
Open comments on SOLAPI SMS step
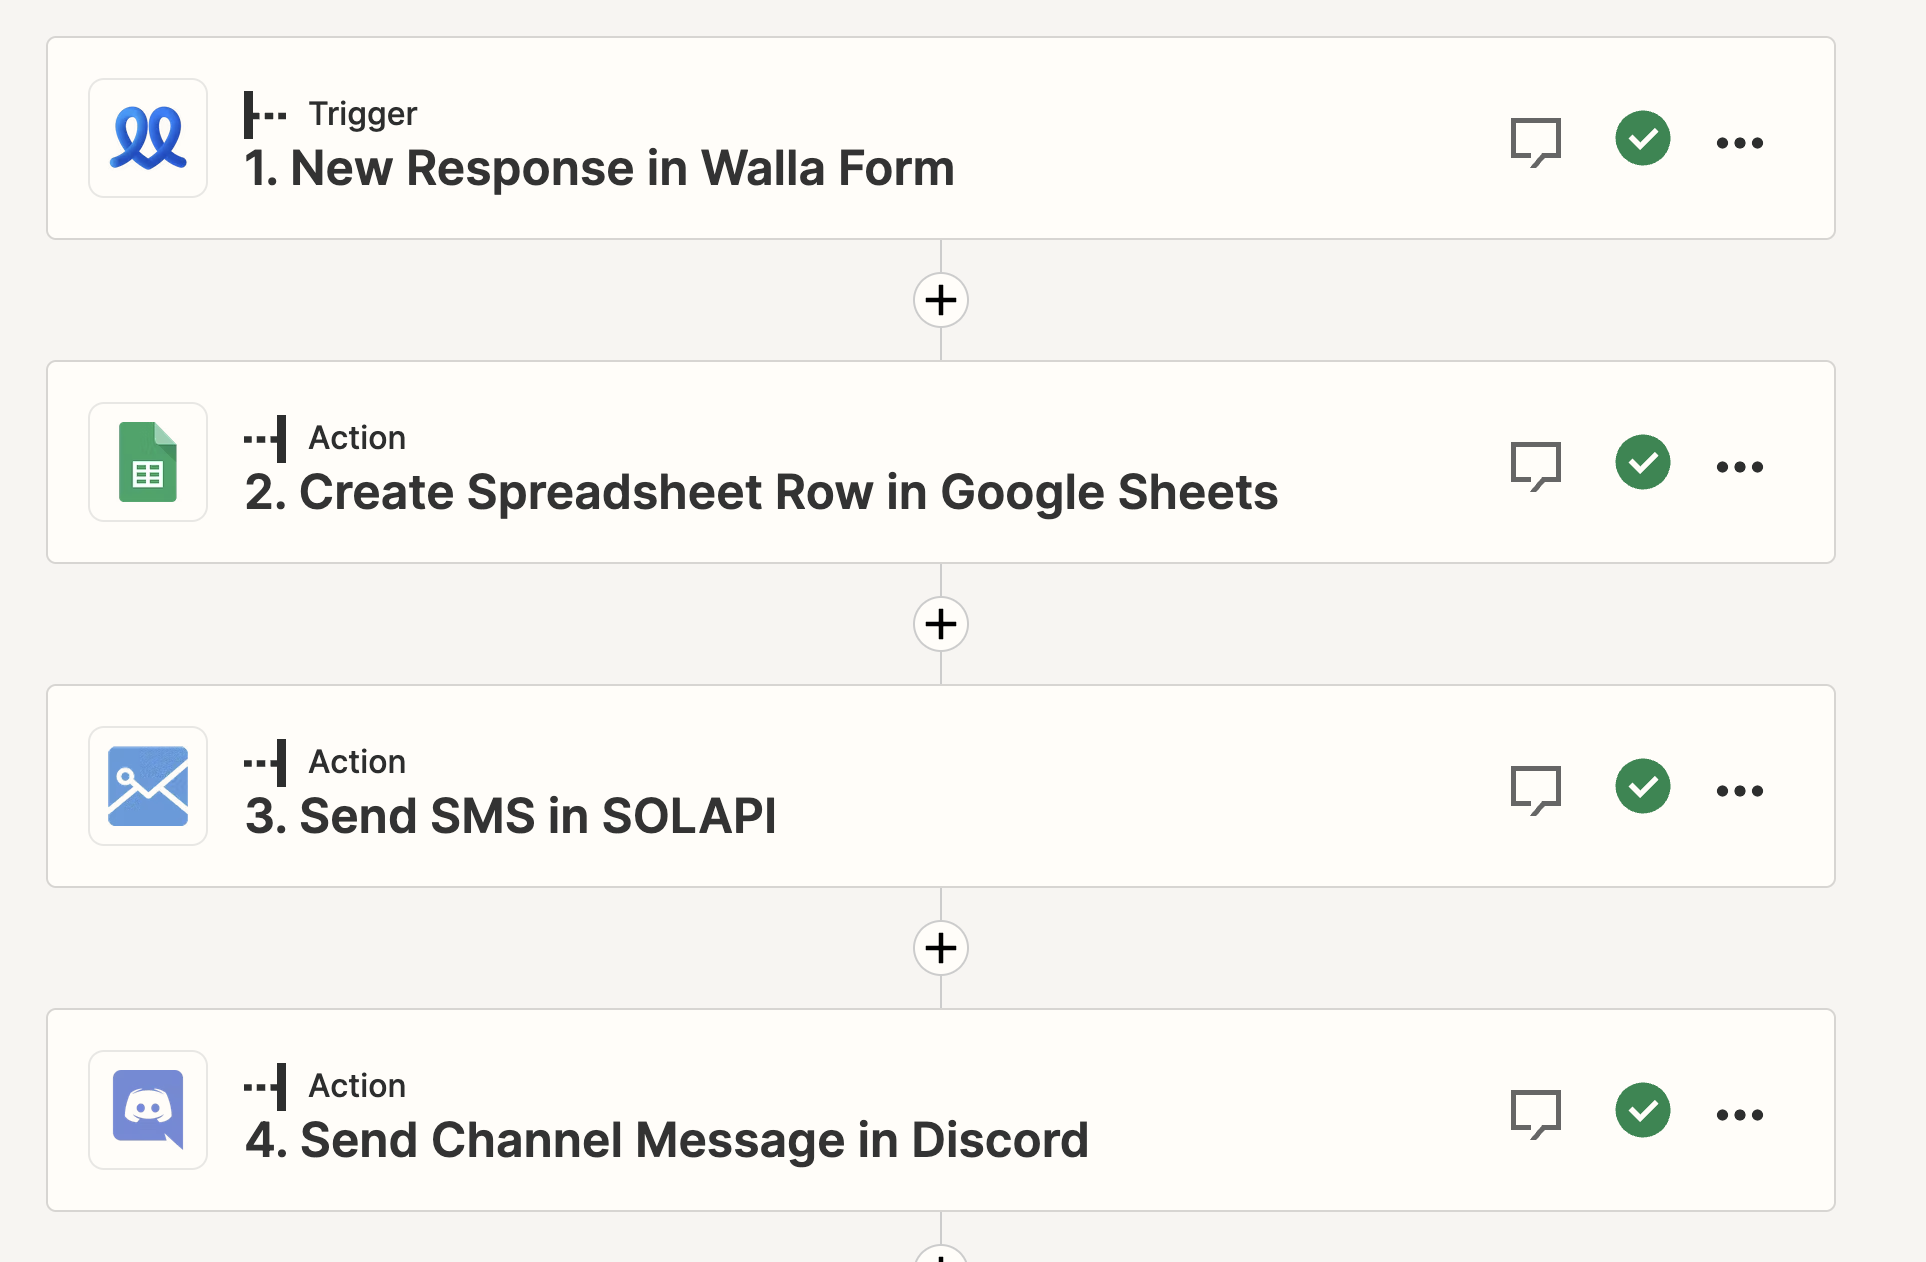click(x=1535, y=789)
